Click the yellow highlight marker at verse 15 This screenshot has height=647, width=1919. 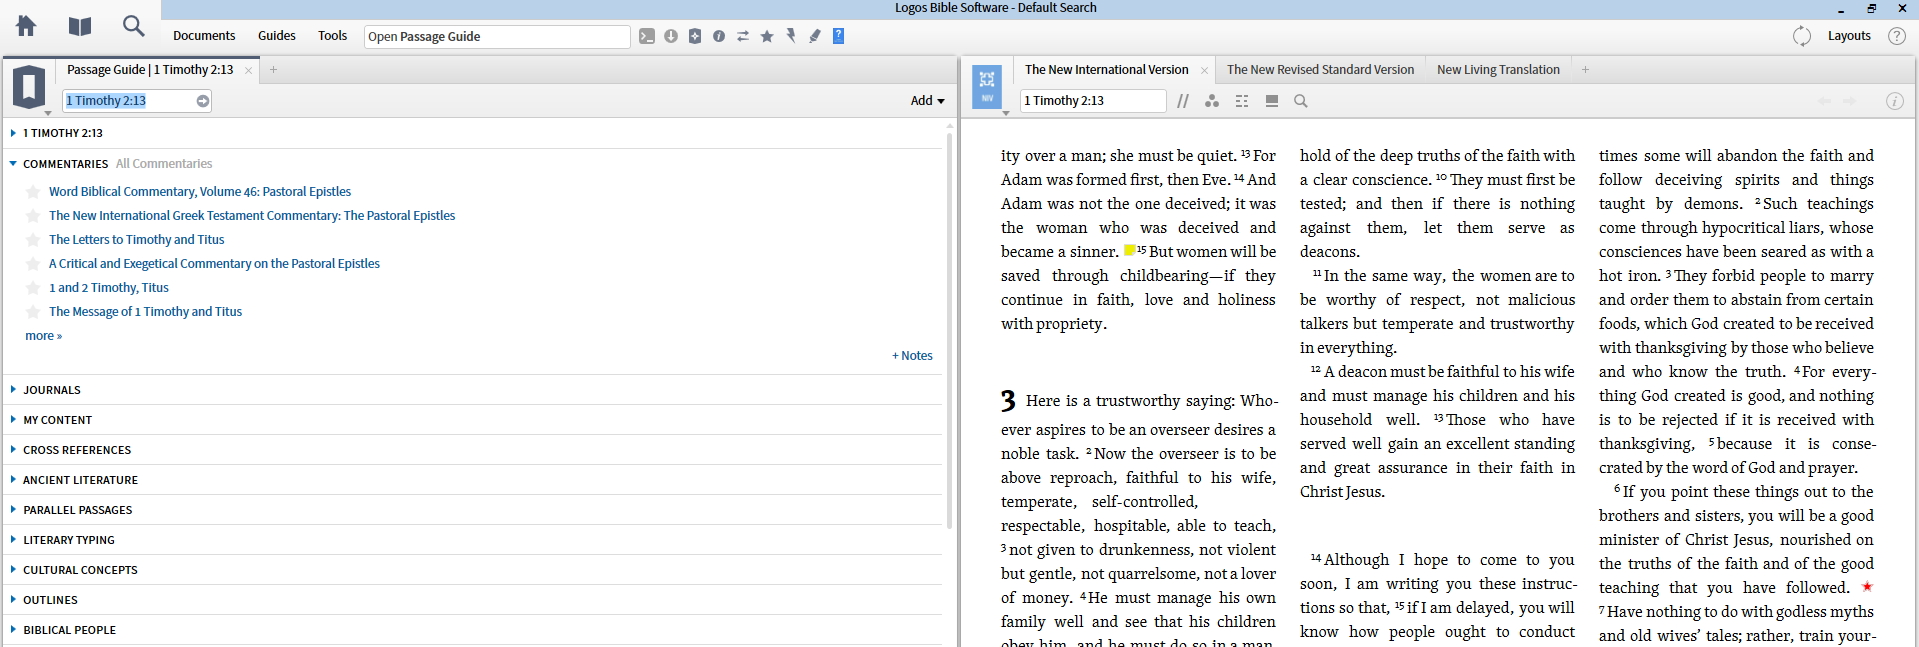1129,250
